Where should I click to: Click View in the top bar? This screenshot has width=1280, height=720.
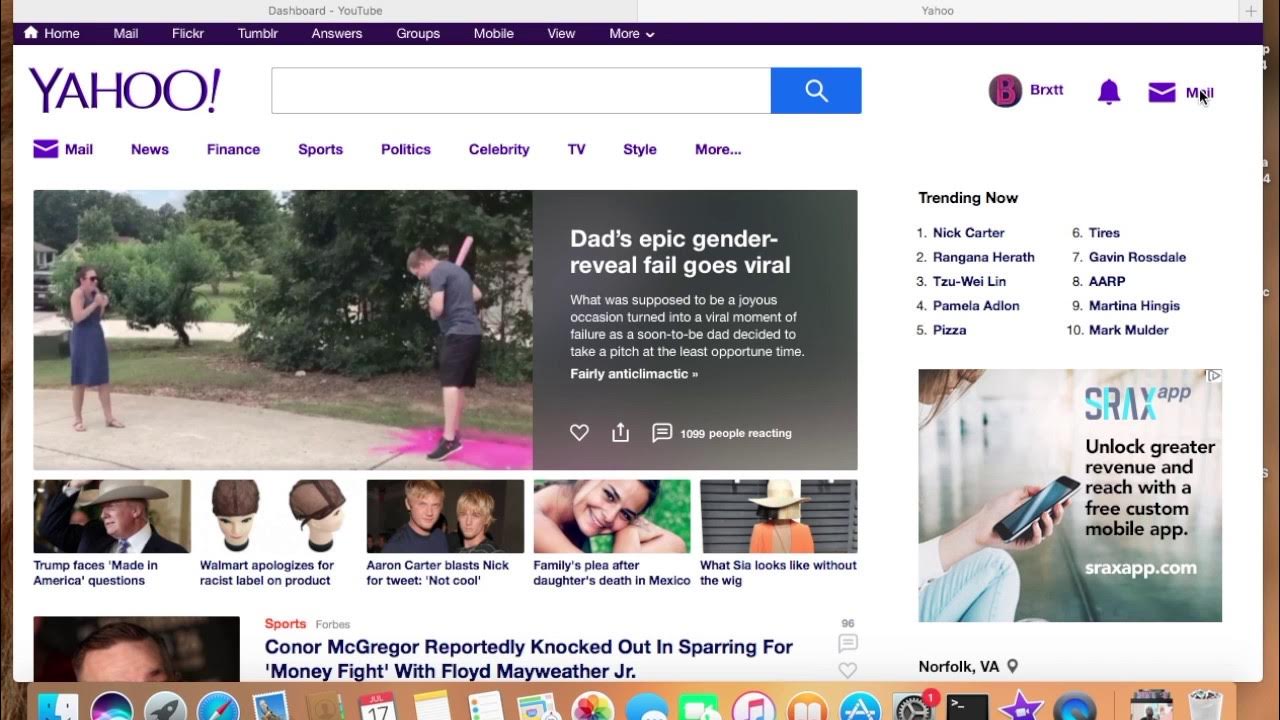[x=561, y=33]
